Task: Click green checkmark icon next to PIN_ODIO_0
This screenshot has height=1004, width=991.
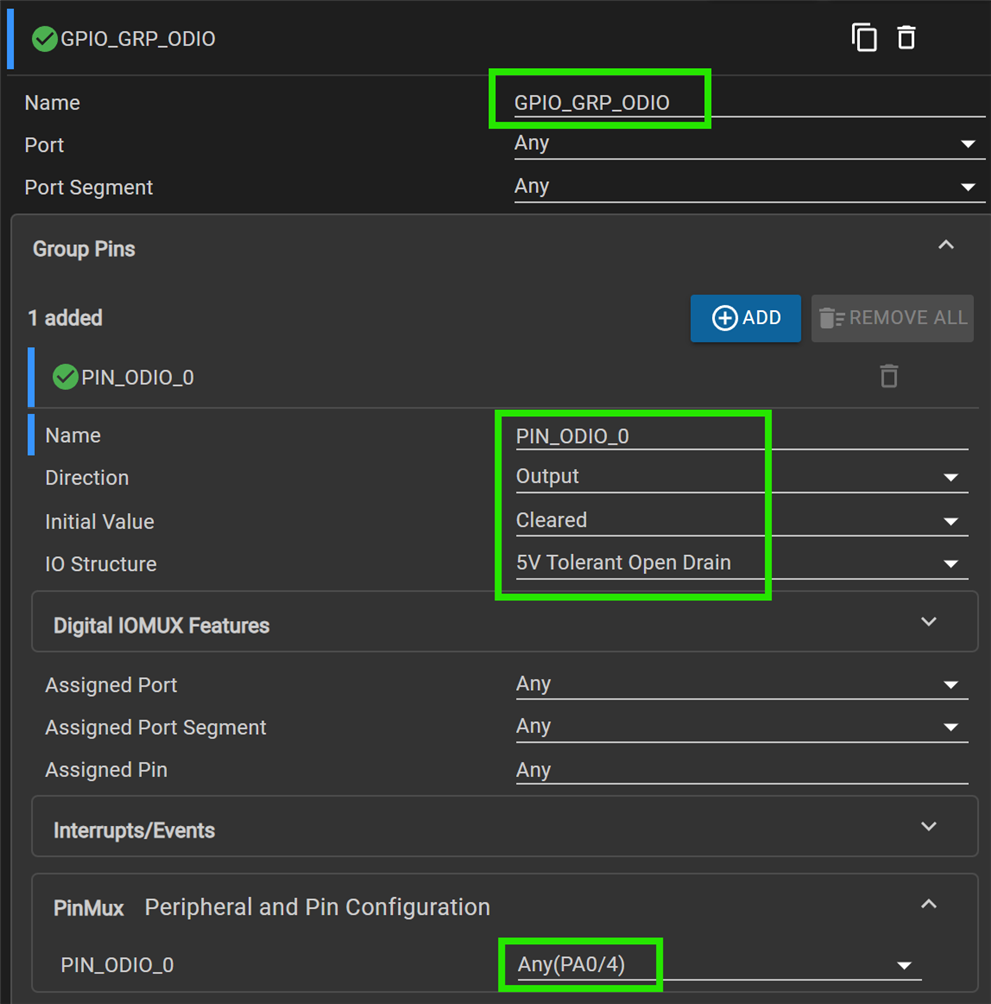Action: [x=65, y=377]
